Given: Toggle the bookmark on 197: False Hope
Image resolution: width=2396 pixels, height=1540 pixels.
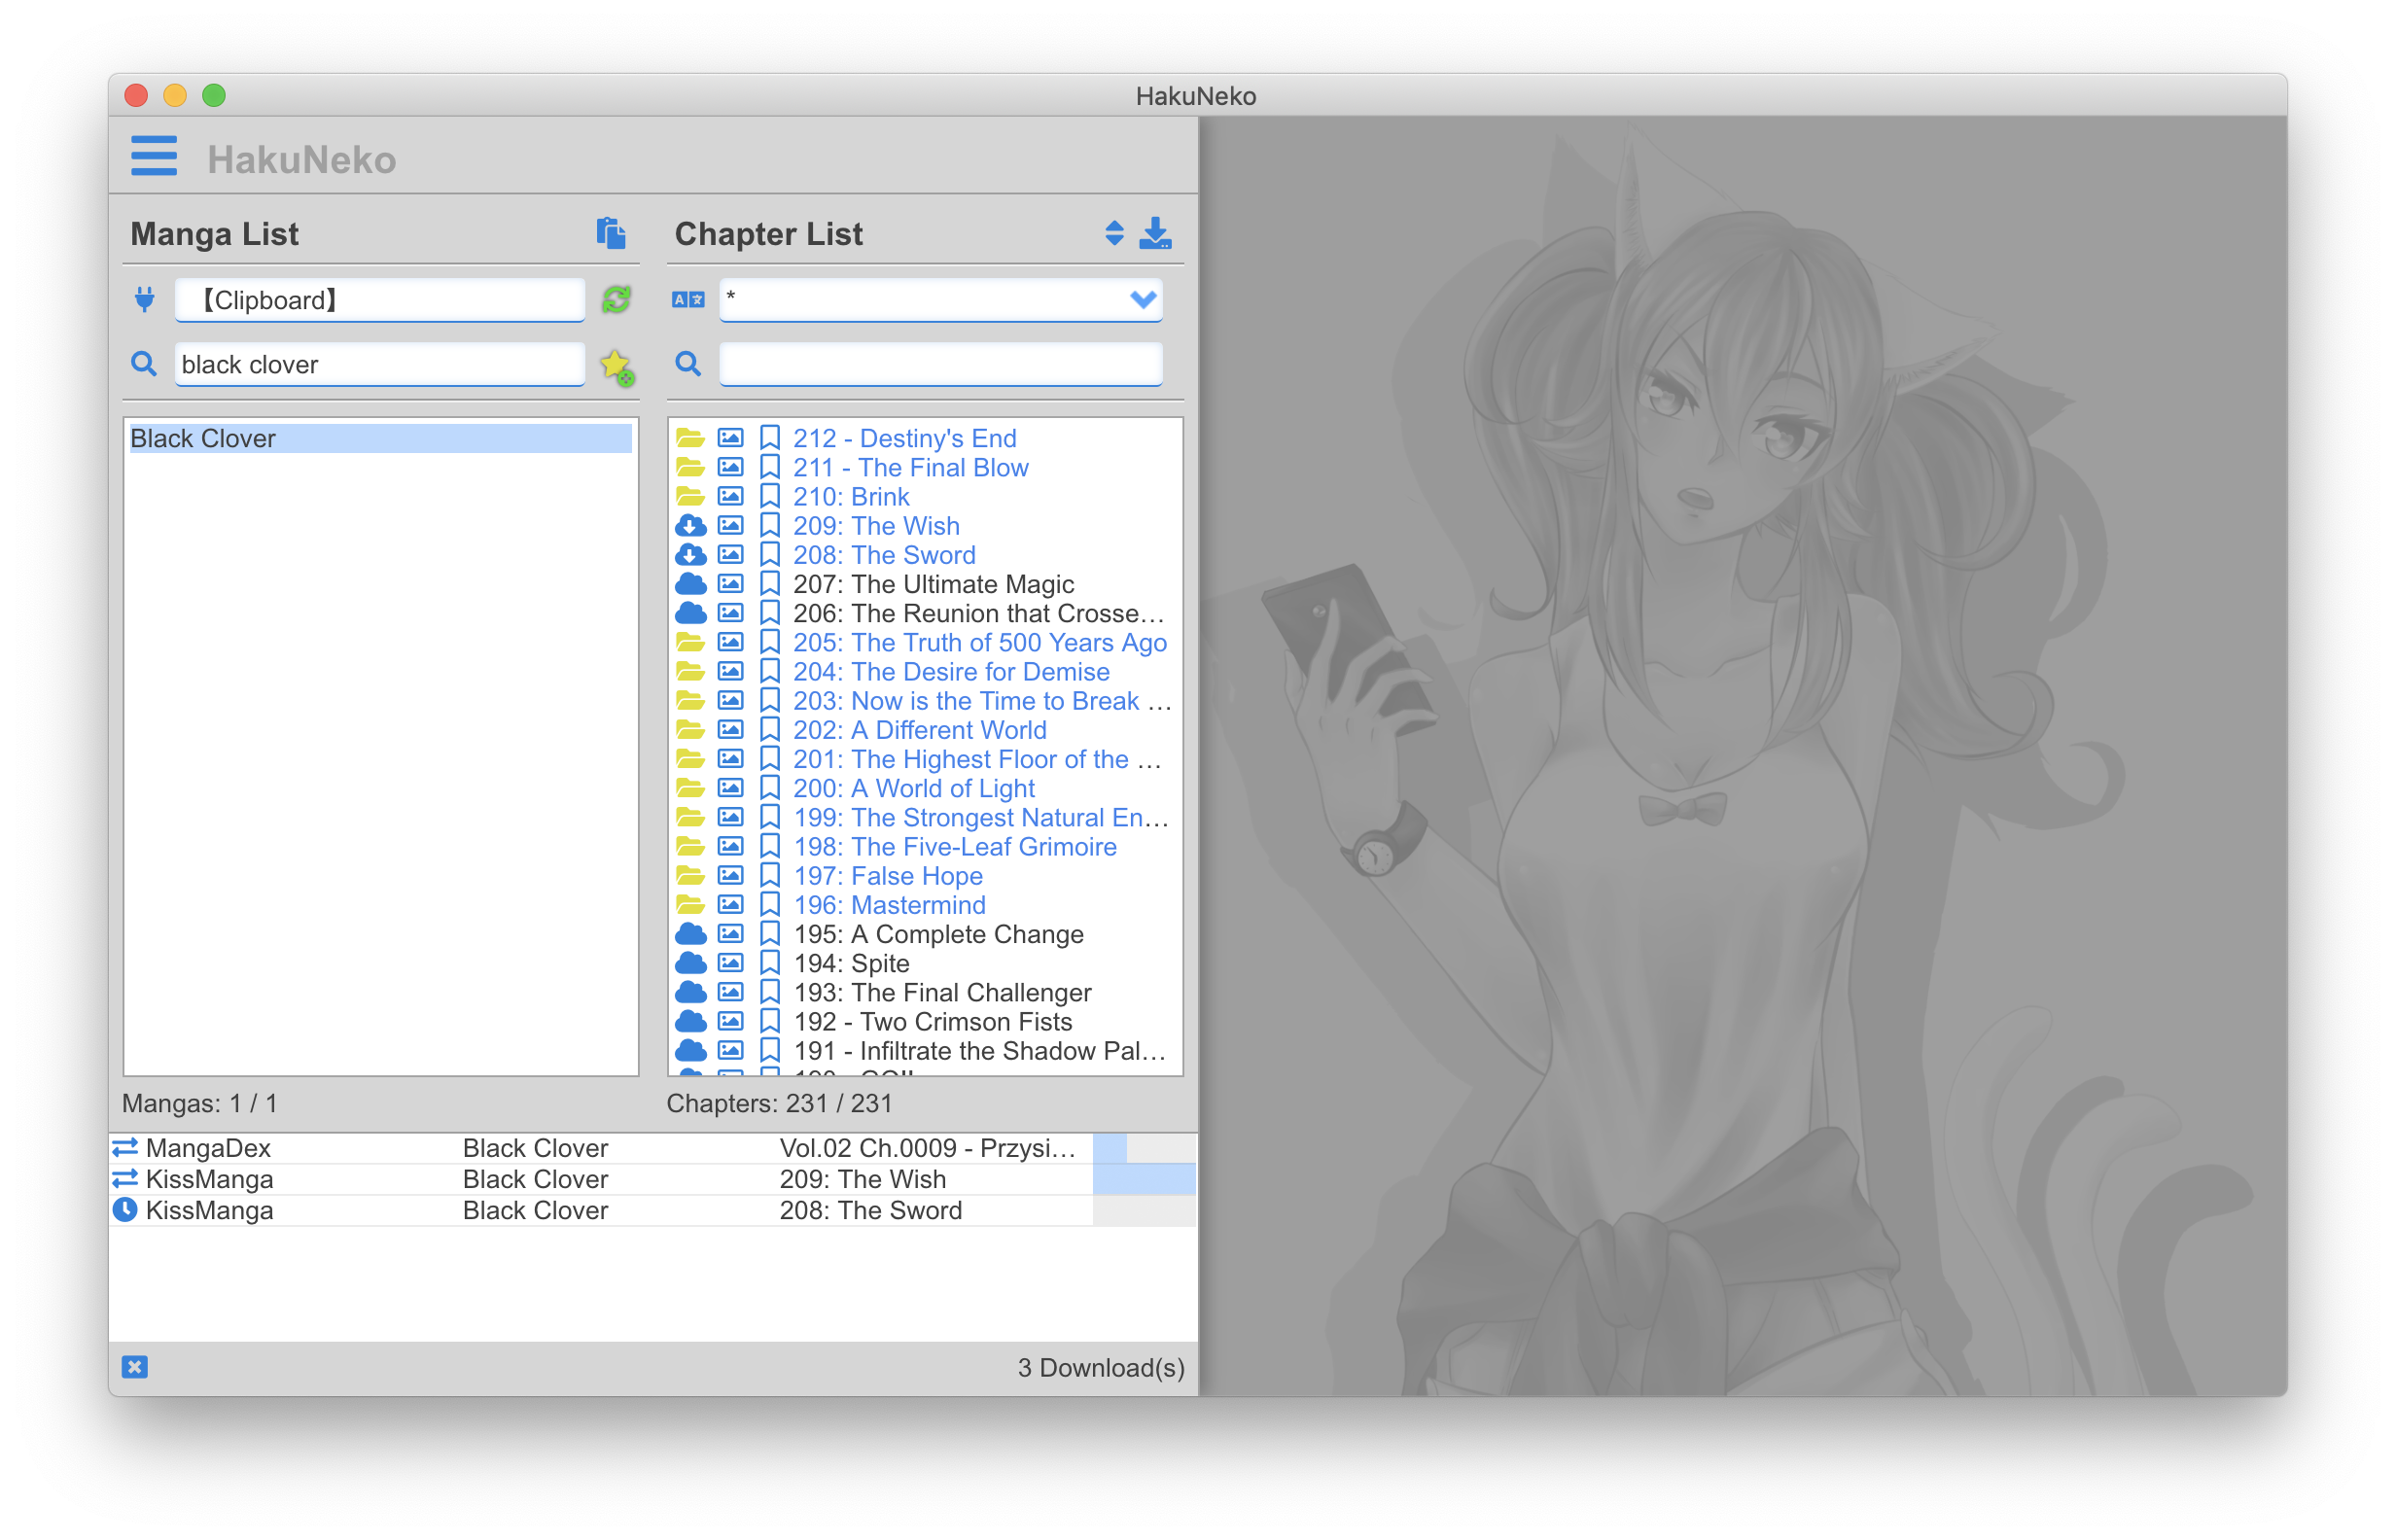Looking at the screenshot, I should [770, 876].
